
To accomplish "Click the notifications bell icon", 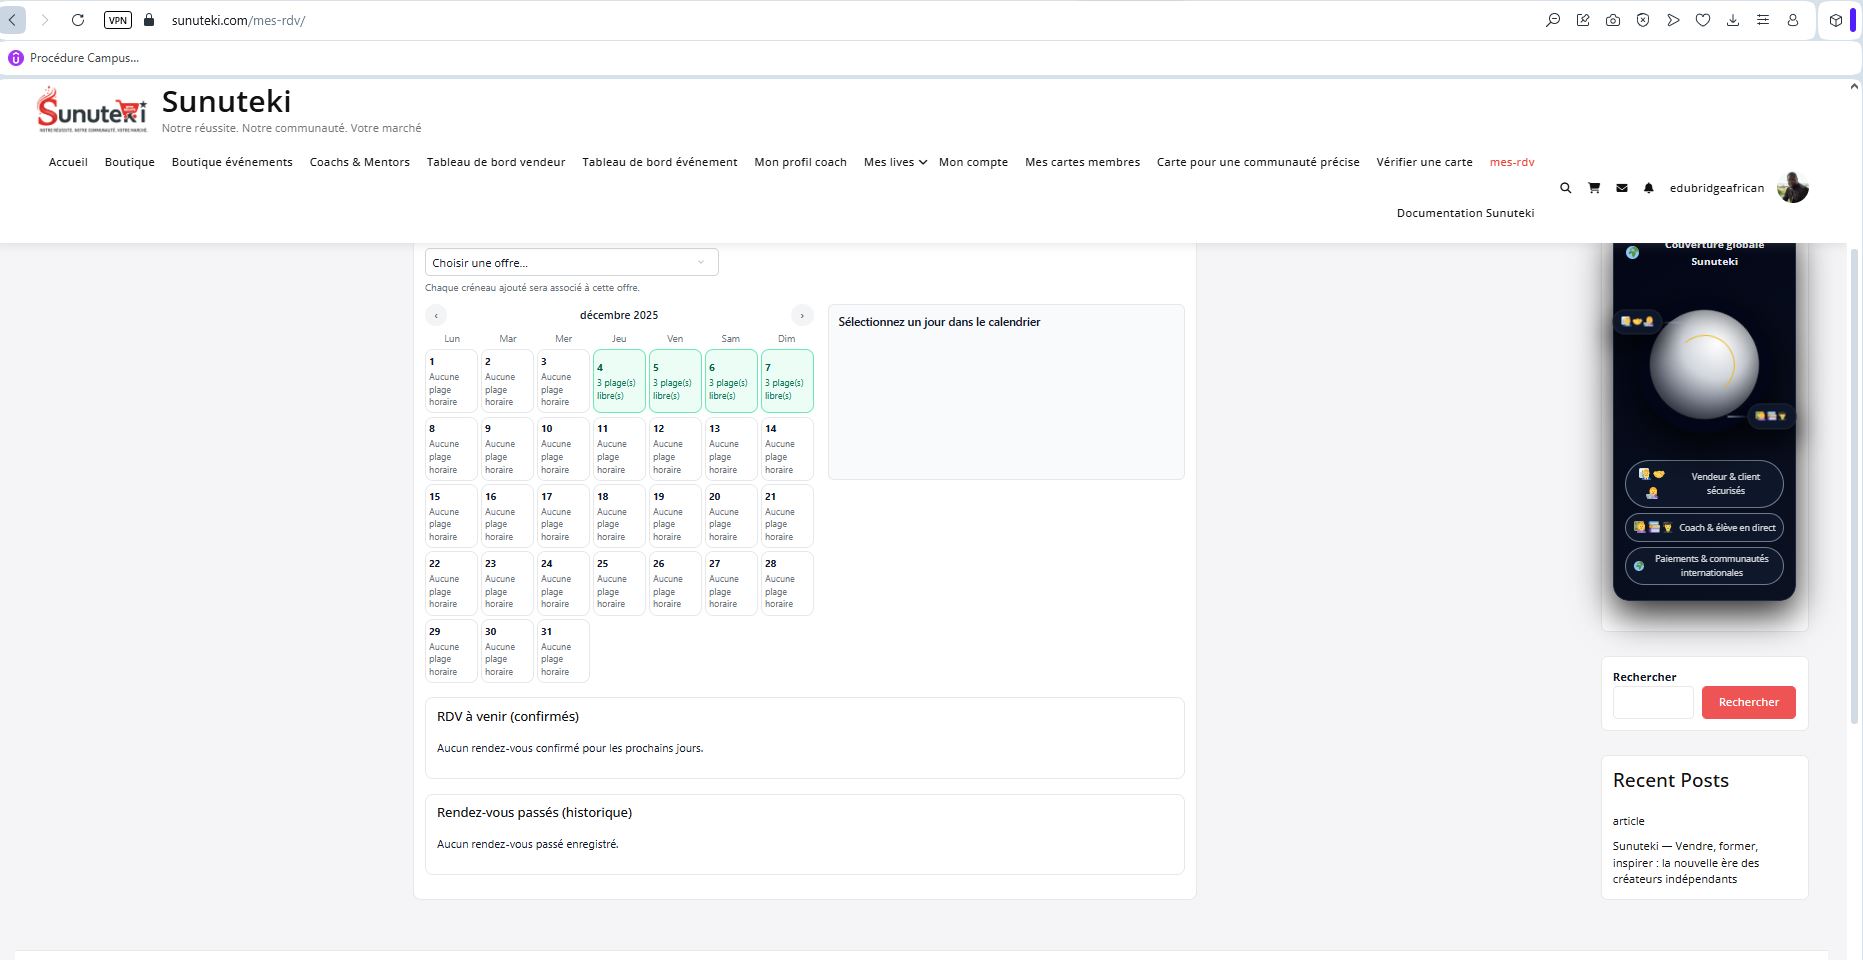I will coord(1648,188).
